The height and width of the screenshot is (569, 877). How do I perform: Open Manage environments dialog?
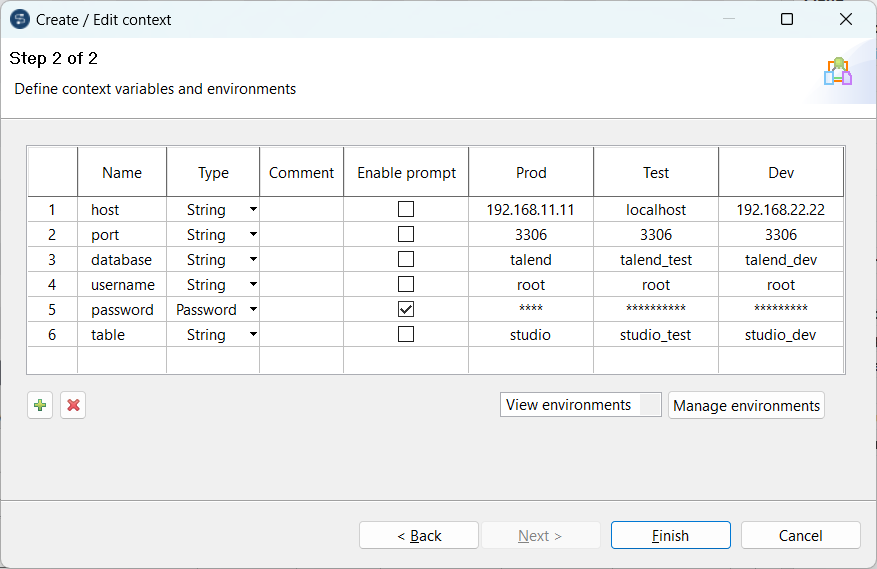pyautogui.click(x=746, y=405)
